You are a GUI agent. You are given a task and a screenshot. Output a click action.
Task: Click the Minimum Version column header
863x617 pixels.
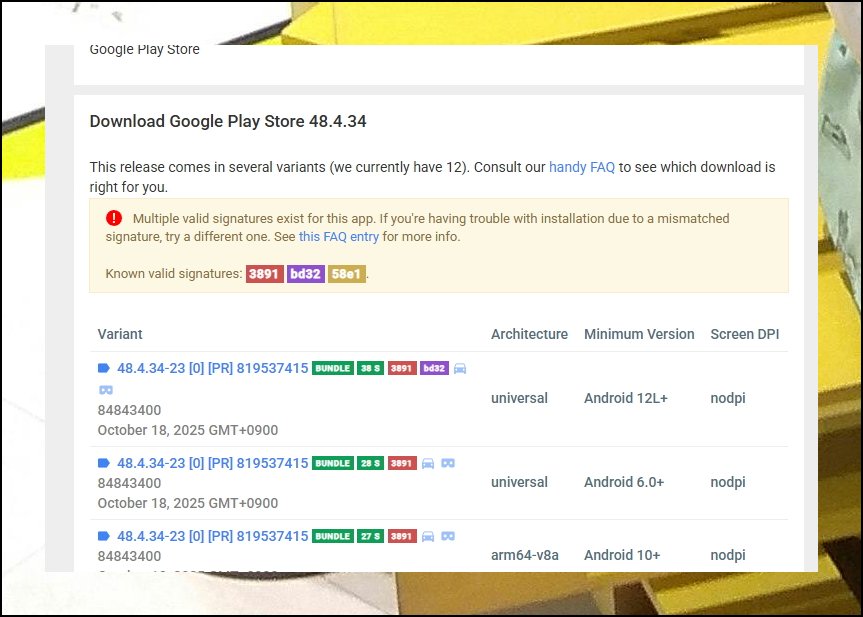639,334
